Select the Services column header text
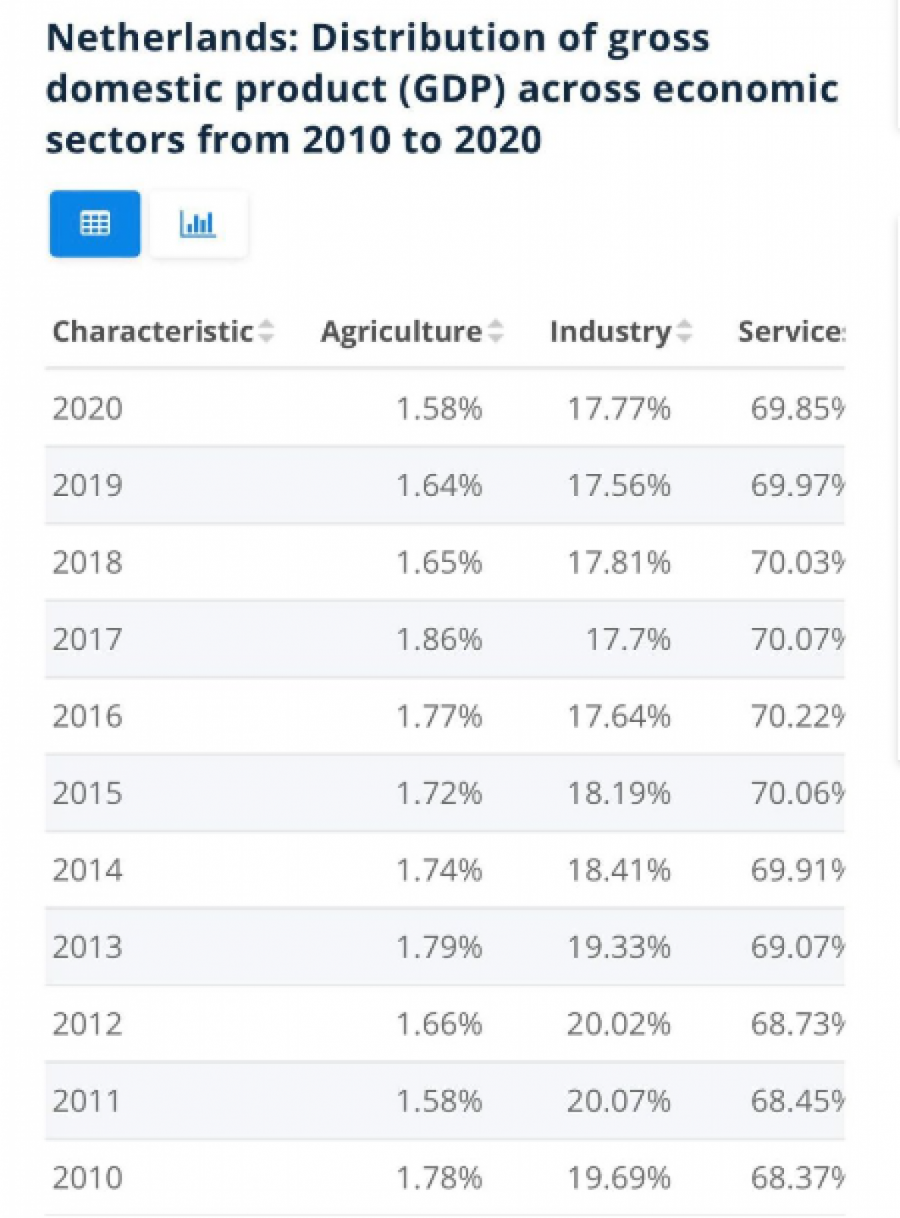Viewport: 900px width, 1218px height. coord(791,332)
